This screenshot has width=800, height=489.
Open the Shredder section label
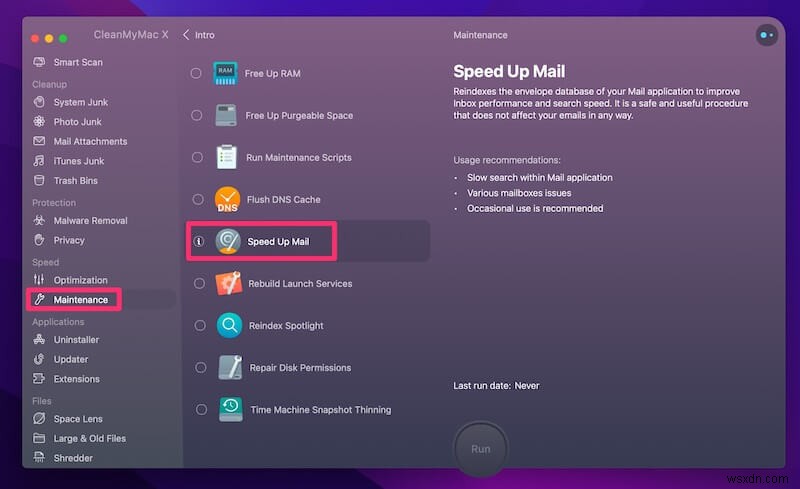(x=73, y=458)
